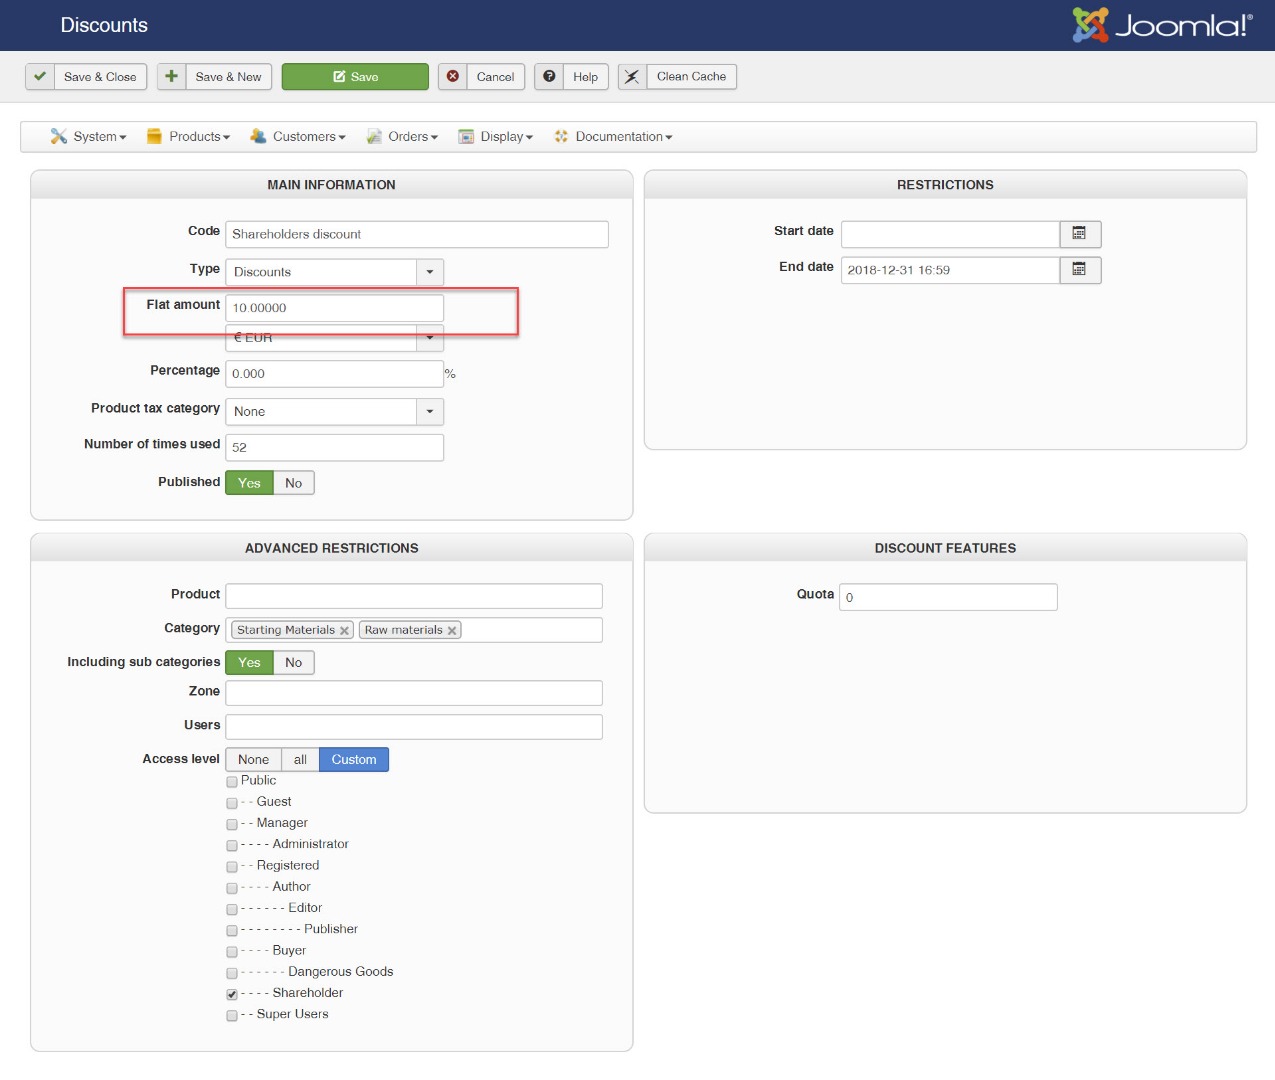Click the Quota input field

click(948, 597)
